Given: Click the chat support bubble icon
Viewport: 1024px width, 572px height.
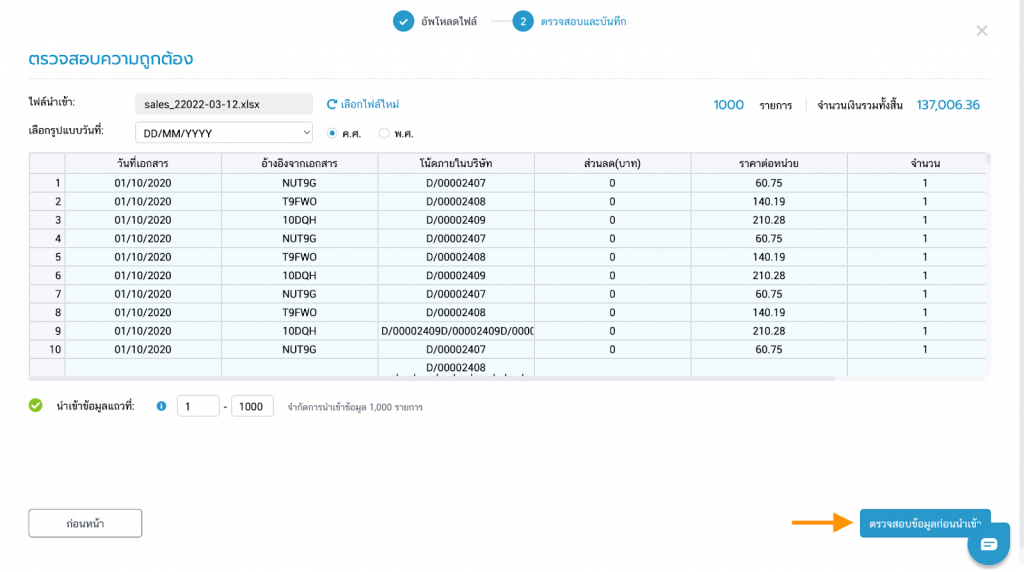Looking at the screenshot, I should tap(989, 544).
